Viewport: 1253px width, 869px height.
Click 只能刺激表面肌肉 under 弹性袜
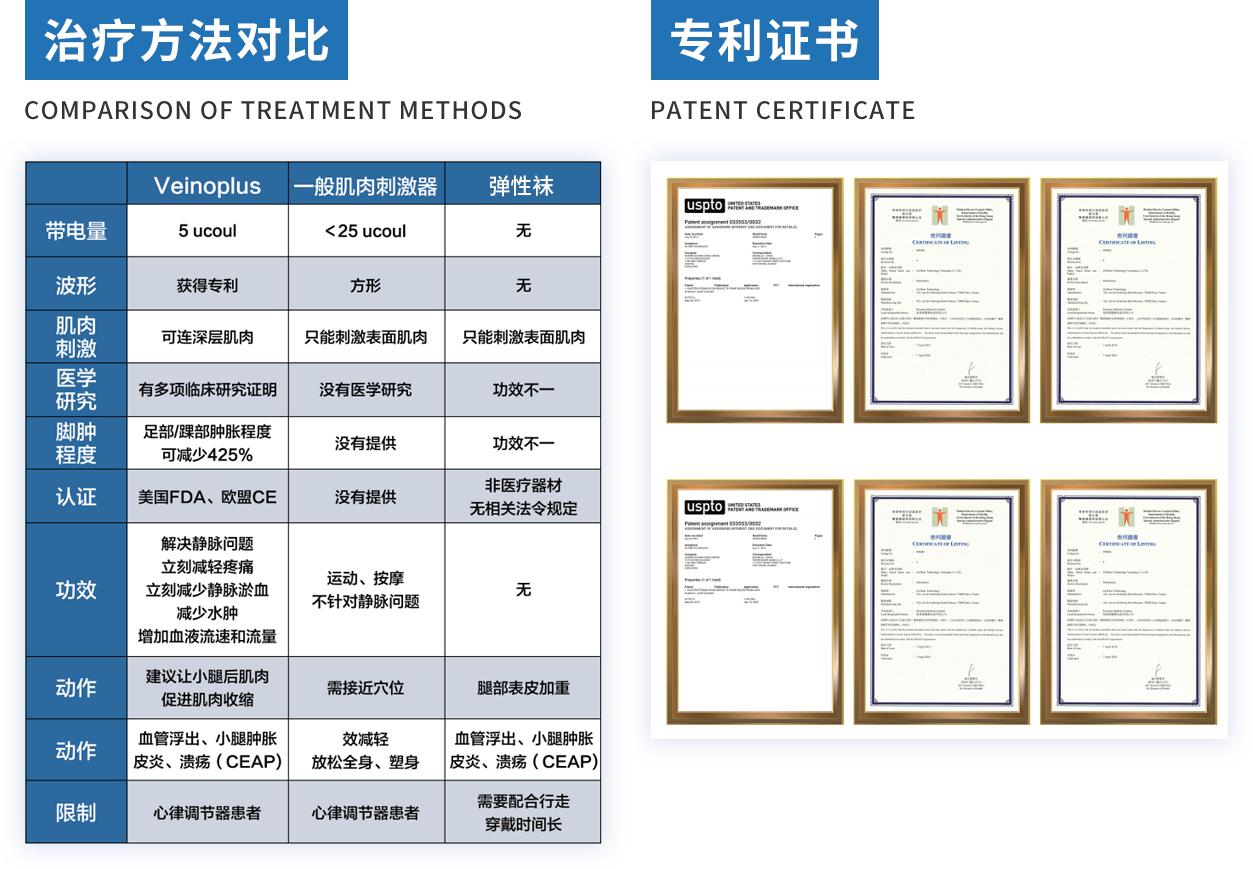pos(522,337)
